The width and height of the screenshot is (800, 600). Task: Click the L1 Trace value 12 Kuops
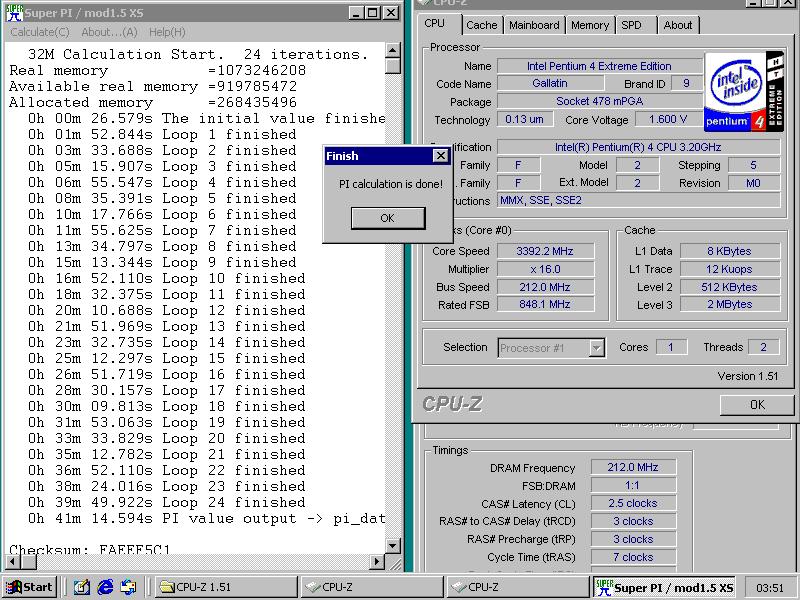tap(730, 269)
